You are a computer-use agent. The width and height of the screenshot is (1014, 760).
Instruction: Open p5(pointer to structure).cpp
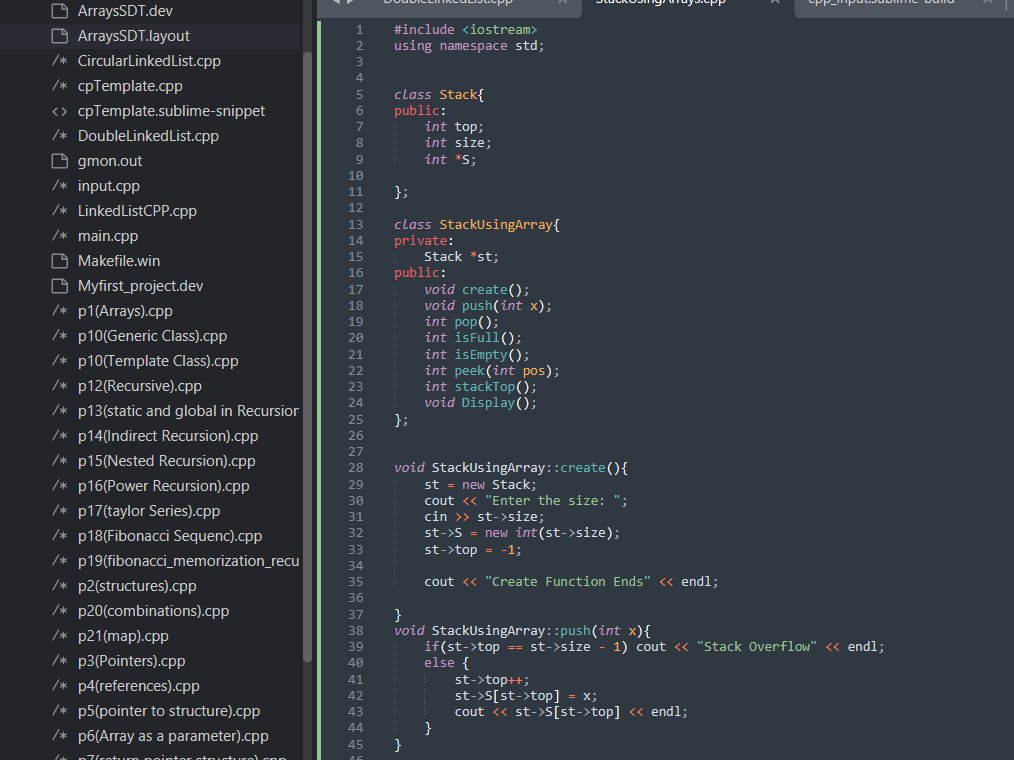(169, 711)
